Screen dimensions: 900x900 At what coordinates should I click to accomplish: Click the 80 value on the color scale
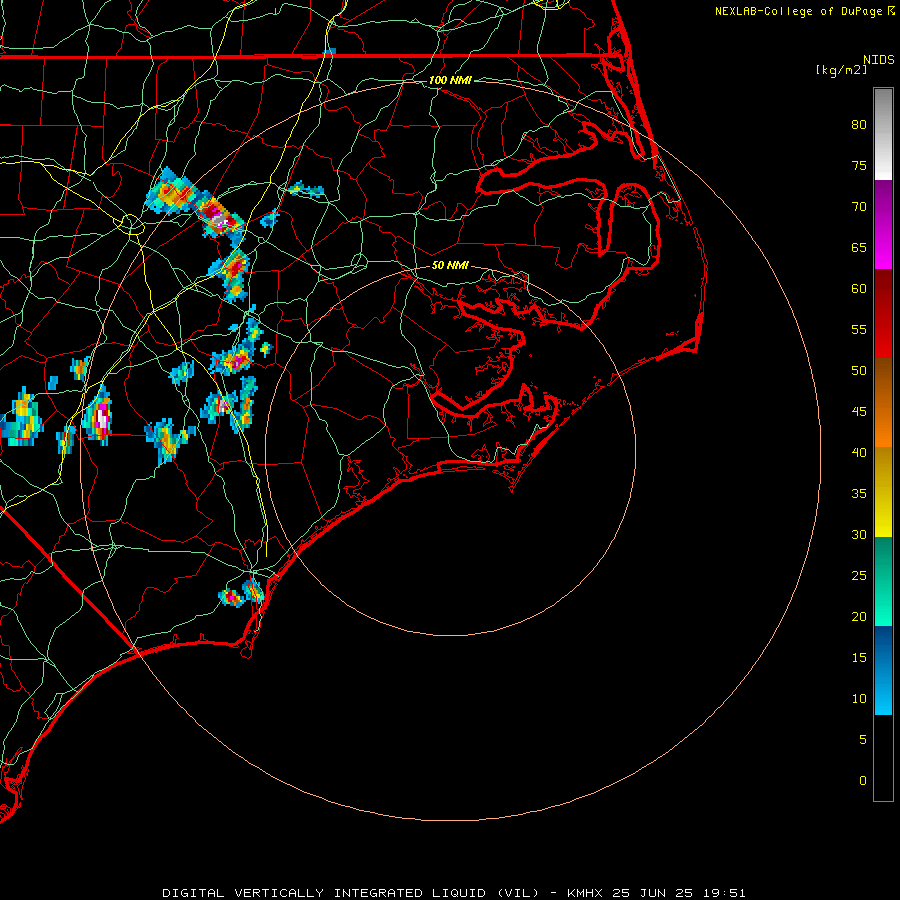point(859,125)
